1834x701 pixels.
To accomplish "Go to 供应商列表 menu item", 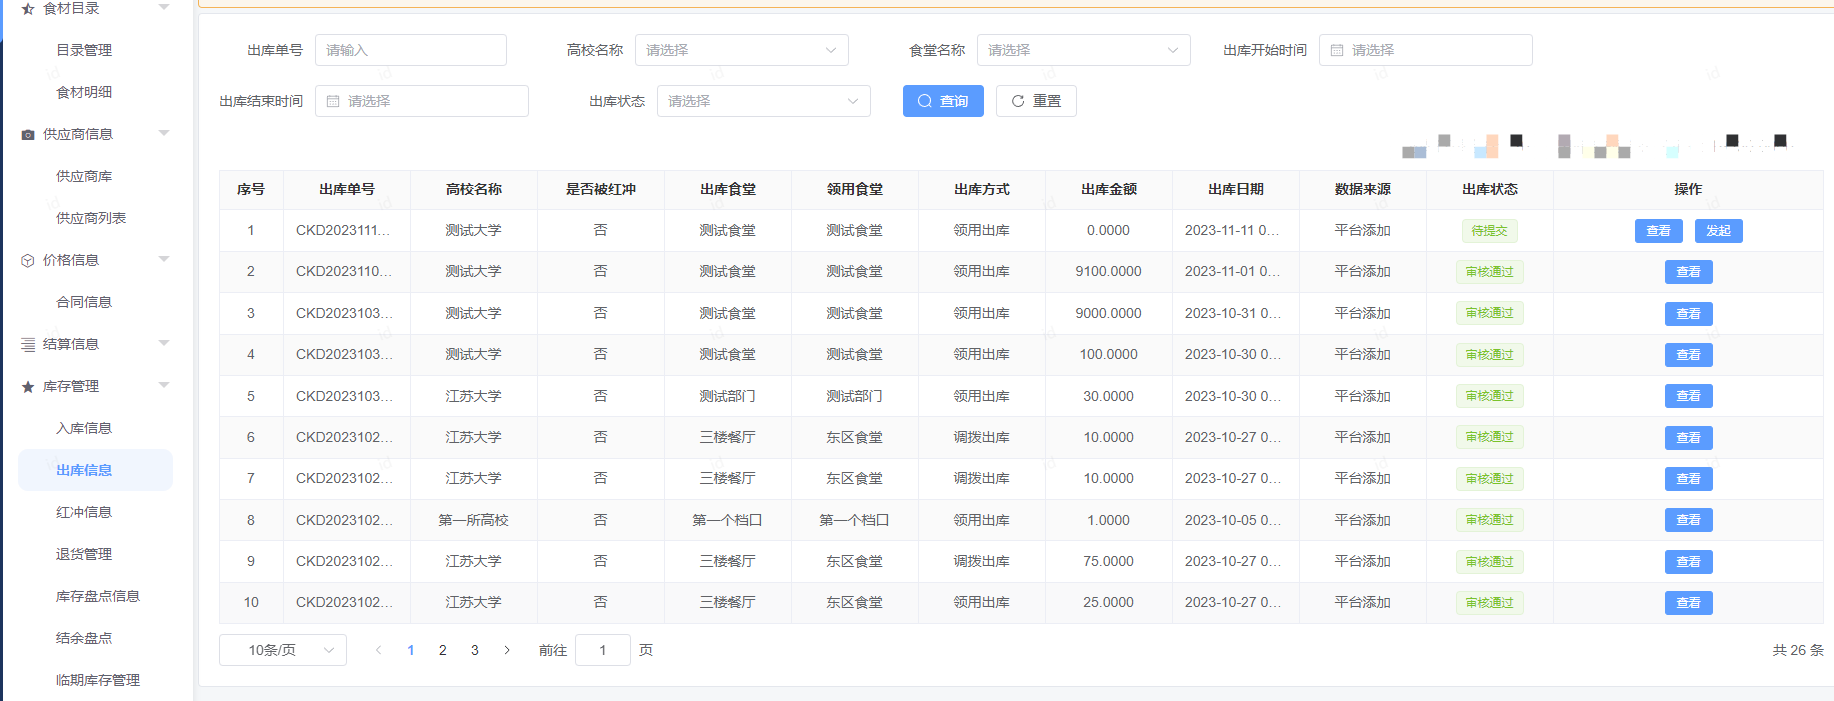I will (x=91, y=218).
